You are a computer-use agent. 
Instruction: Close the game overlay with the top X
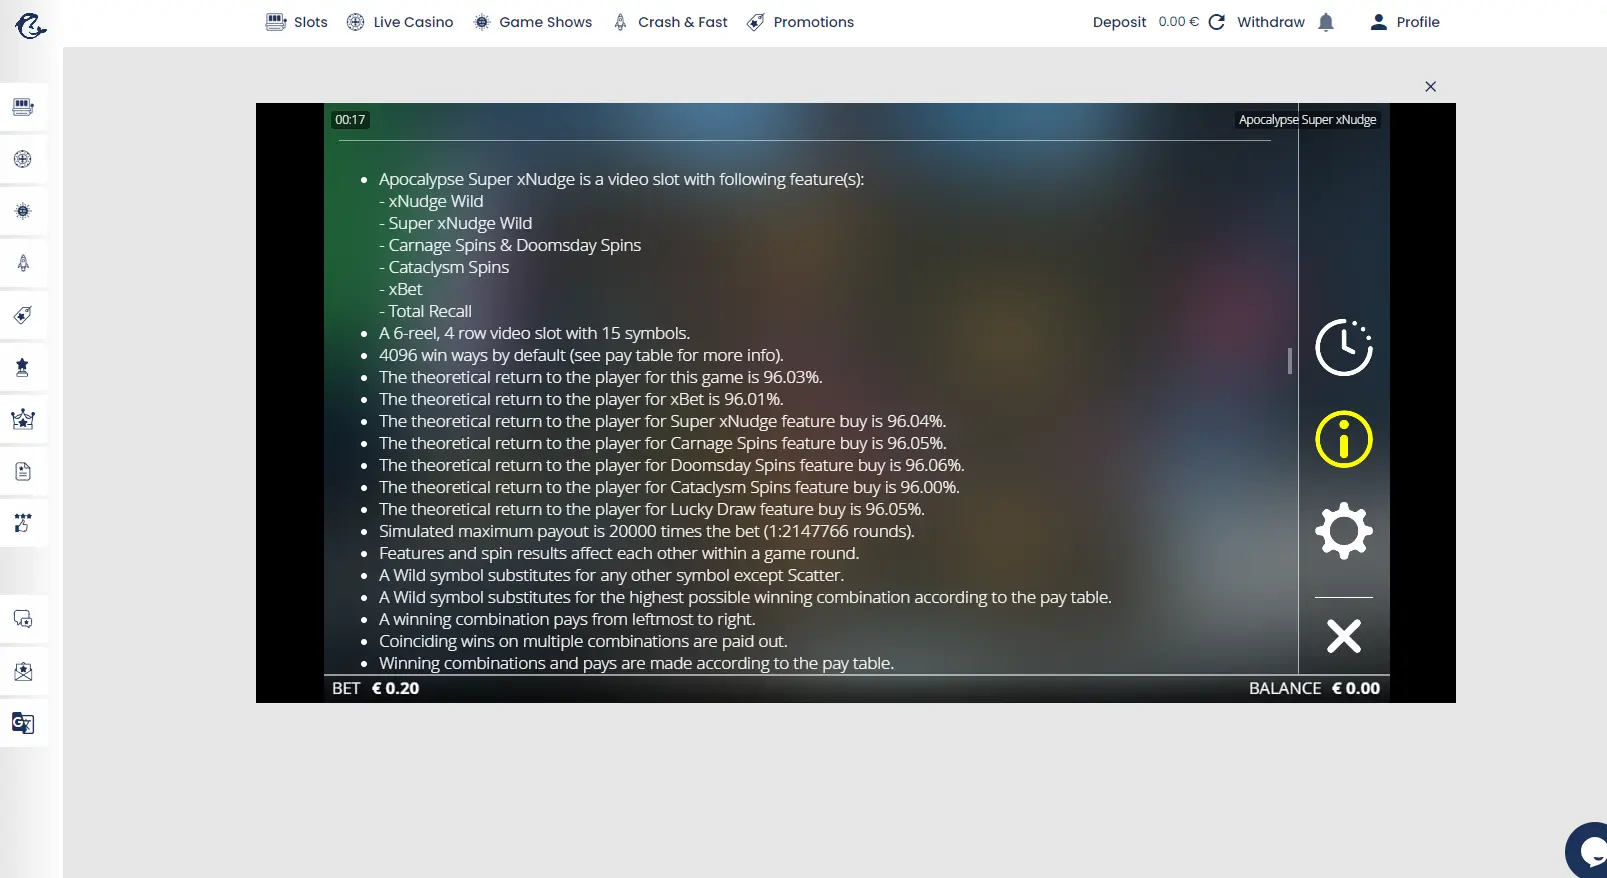click(1430, 87)
